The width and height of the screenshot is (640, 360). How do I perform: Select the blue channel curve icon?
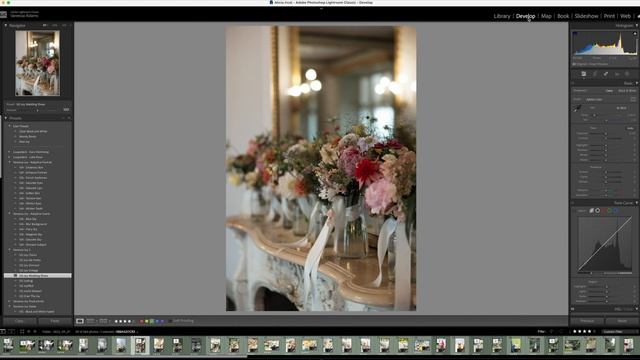616,211
